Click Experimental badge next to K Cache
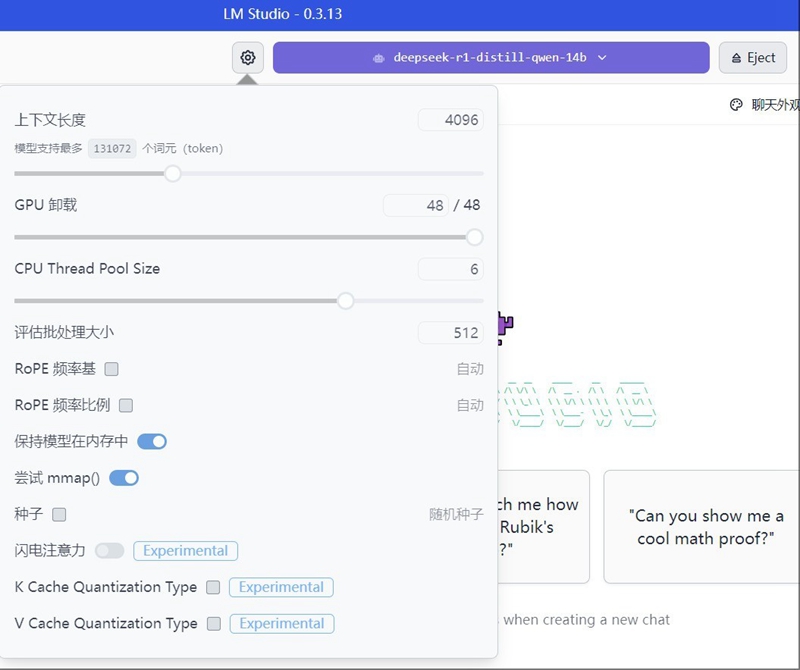This screenshot has height=670, width=800. point(281,587)
